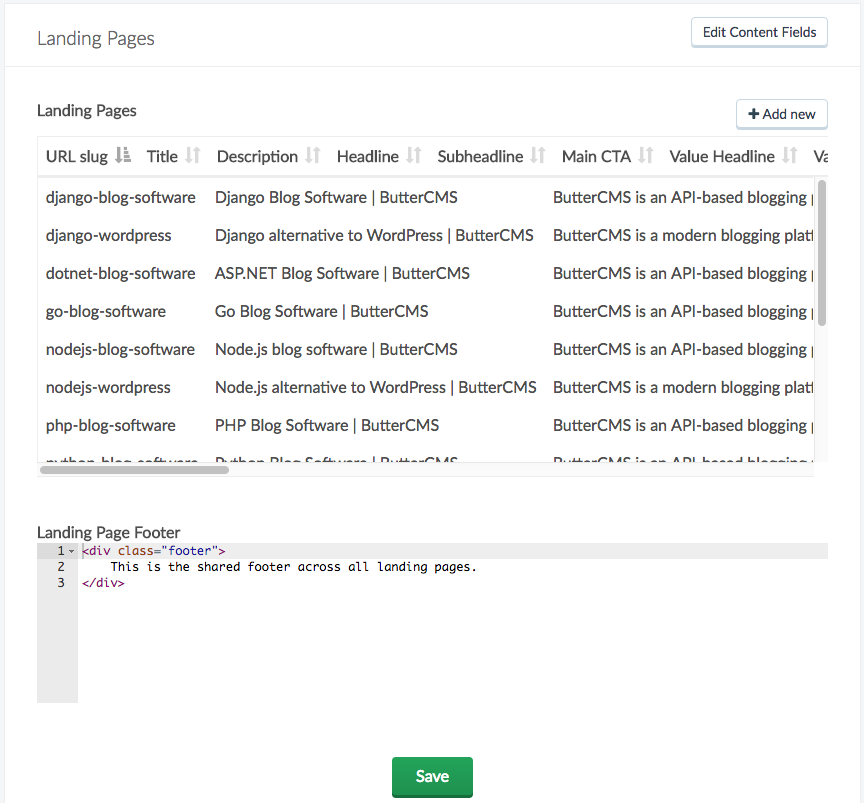Select the django-wordpress row slug
This screenshot has width=864, height=803.
coord(109,235)
